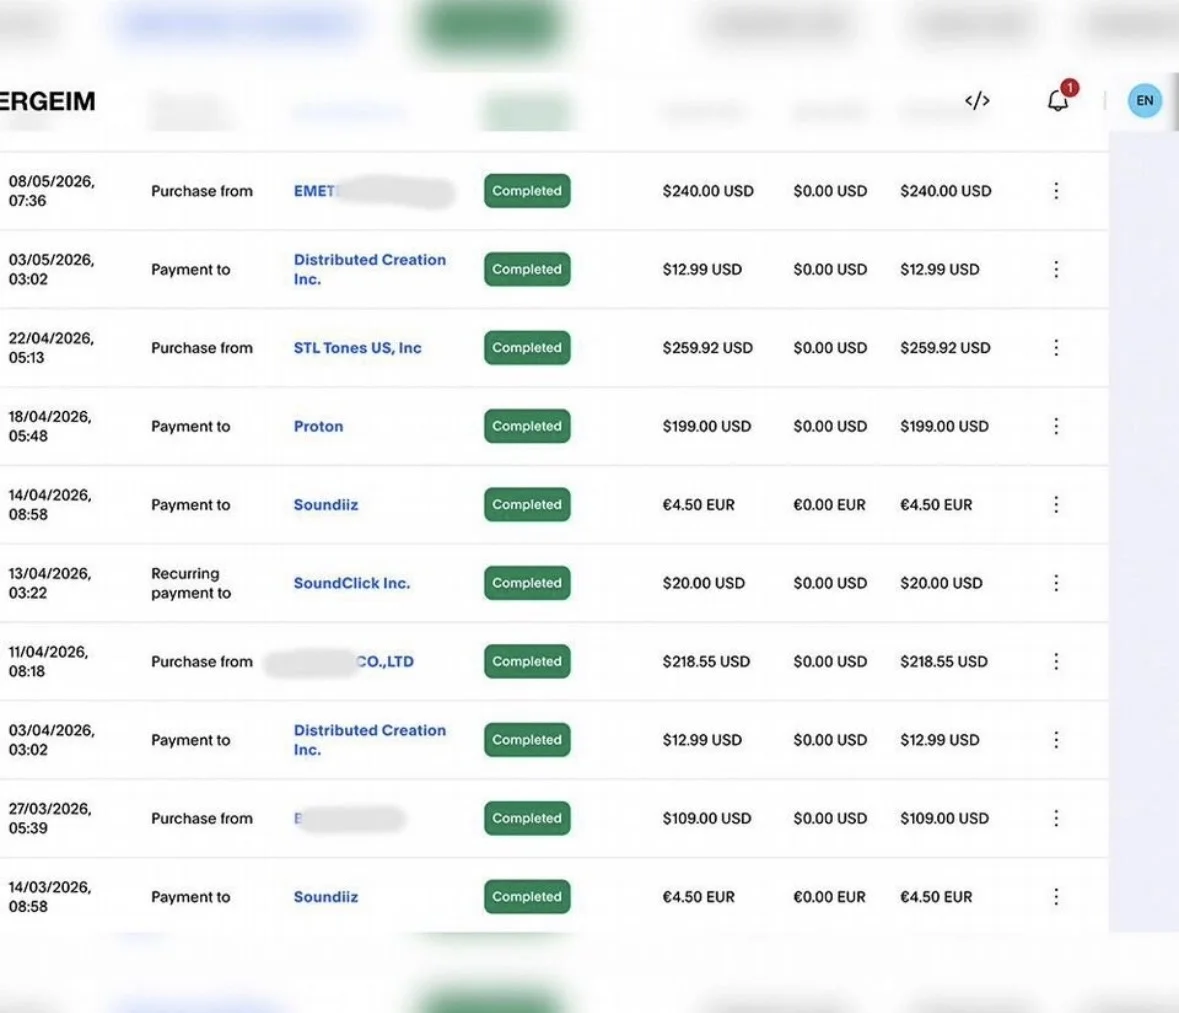
Task: Click Completed badge on the STL Tones row
Action: tap(527, 347)
